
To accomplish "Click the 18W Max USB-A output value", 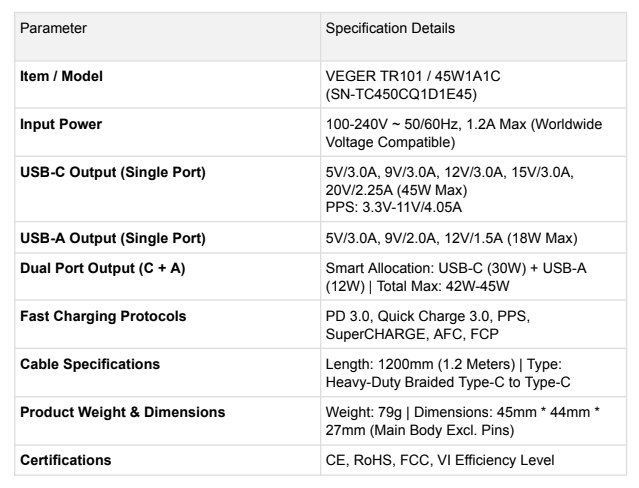I will pos(452,238).
